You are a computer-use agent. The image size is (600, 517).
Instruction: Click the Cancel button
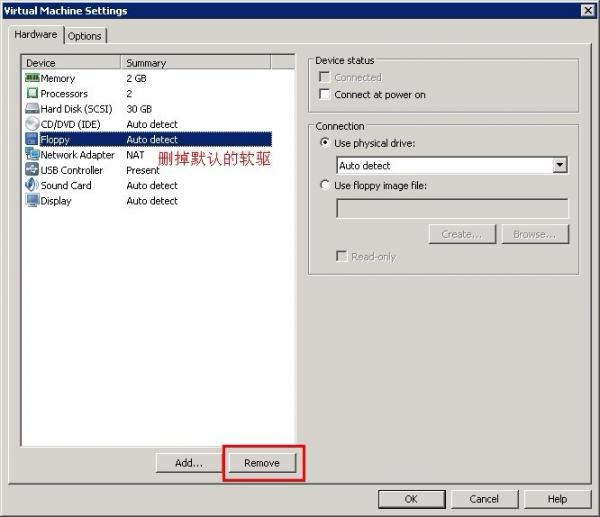pyautogui.click(x=484, y=499)
